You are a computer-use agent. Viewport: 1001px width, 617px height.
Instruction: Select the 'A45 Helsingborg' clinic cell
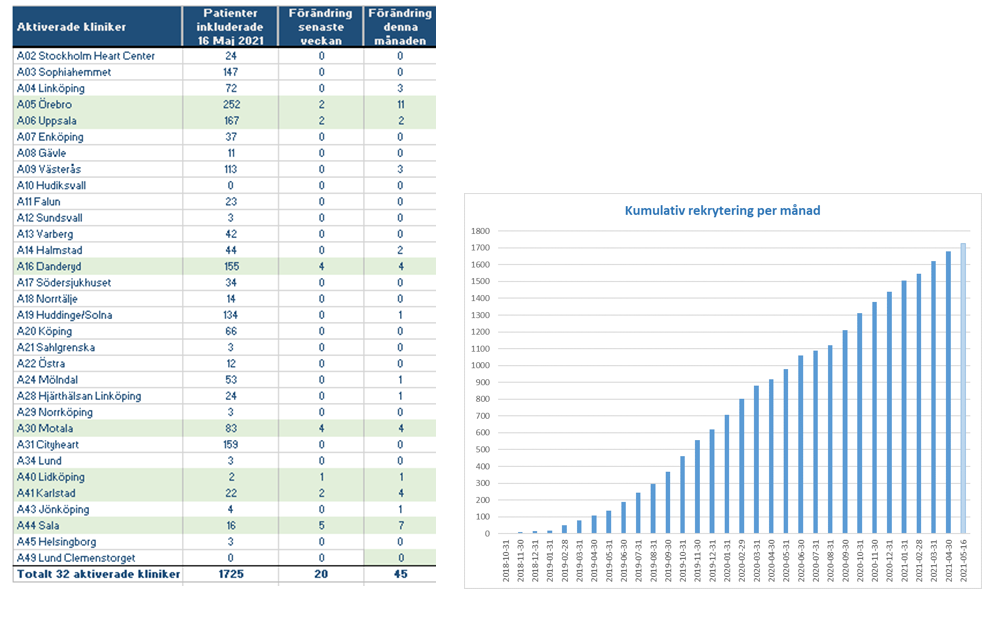pos(98,542)
